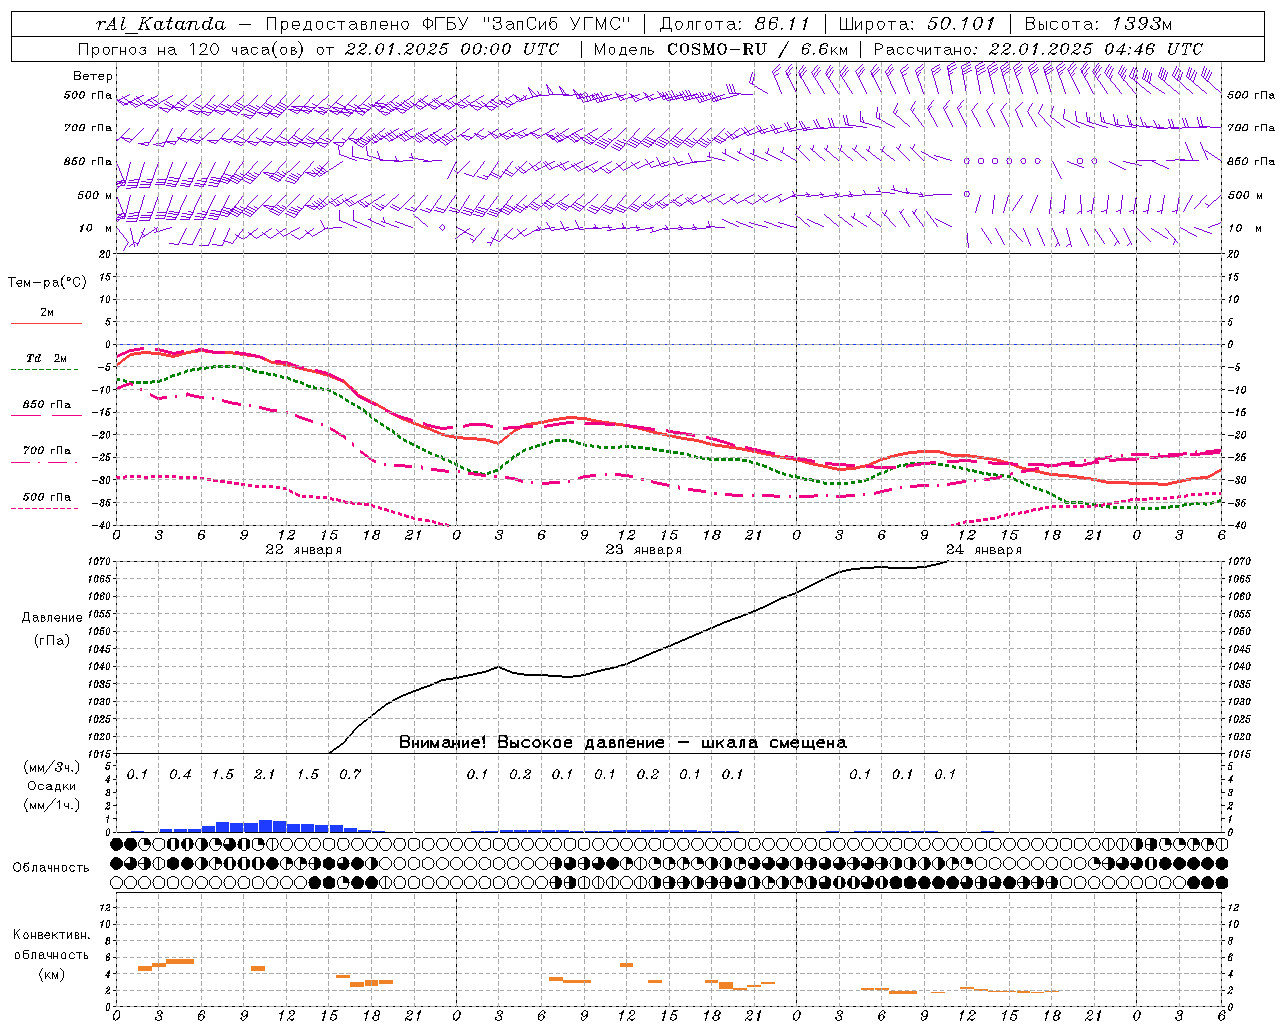Click the forecast period text Прогноз на 120 часа(ов)
The image size is (1280, 1024).
(191, 49)
